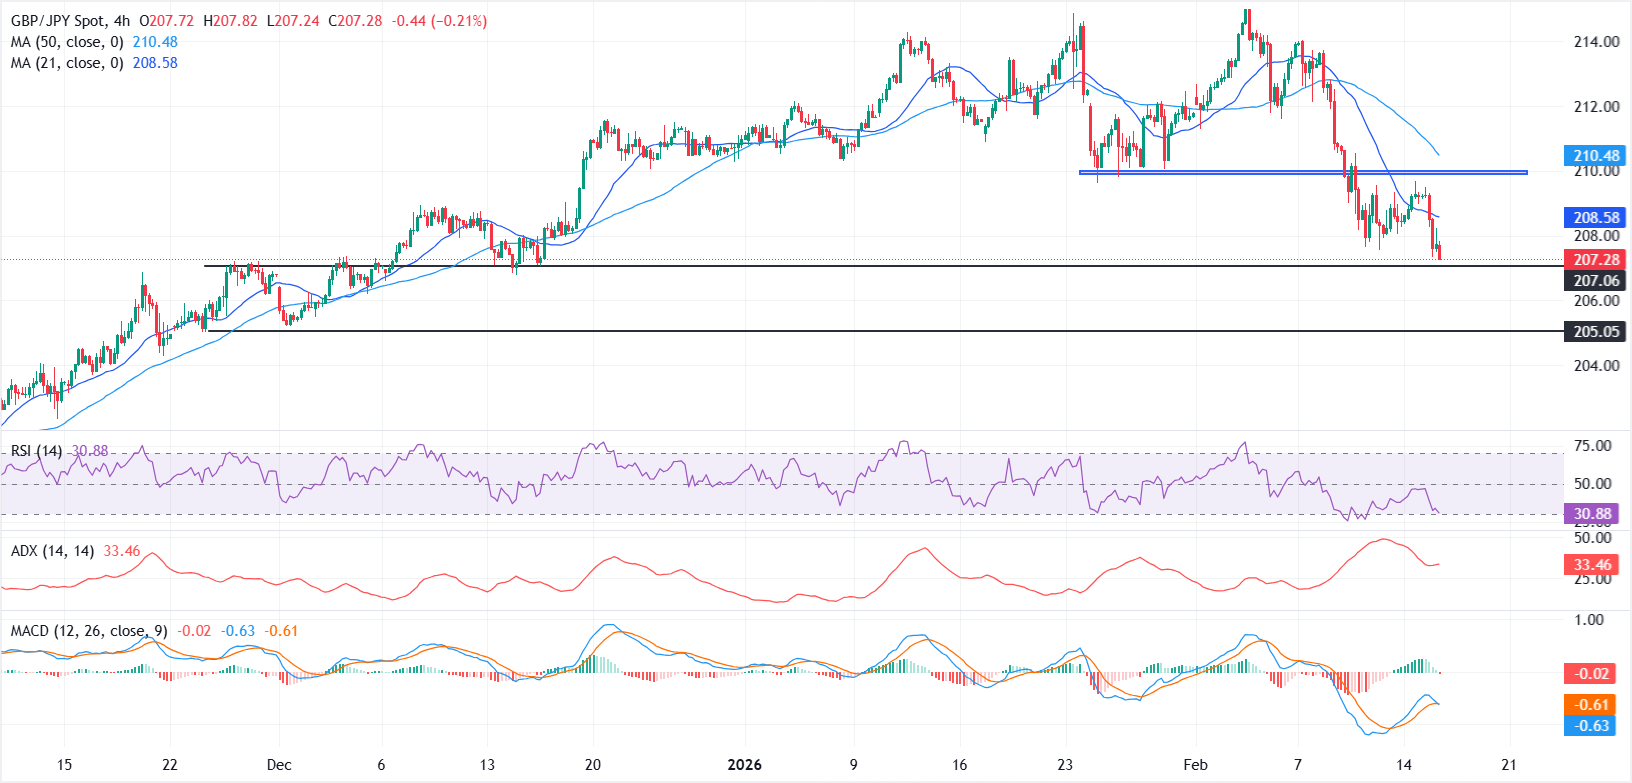The width and height of the screenshot is (1632, 783).
Task: Click the Dec label on date axis
Action: tap(279, 765)
